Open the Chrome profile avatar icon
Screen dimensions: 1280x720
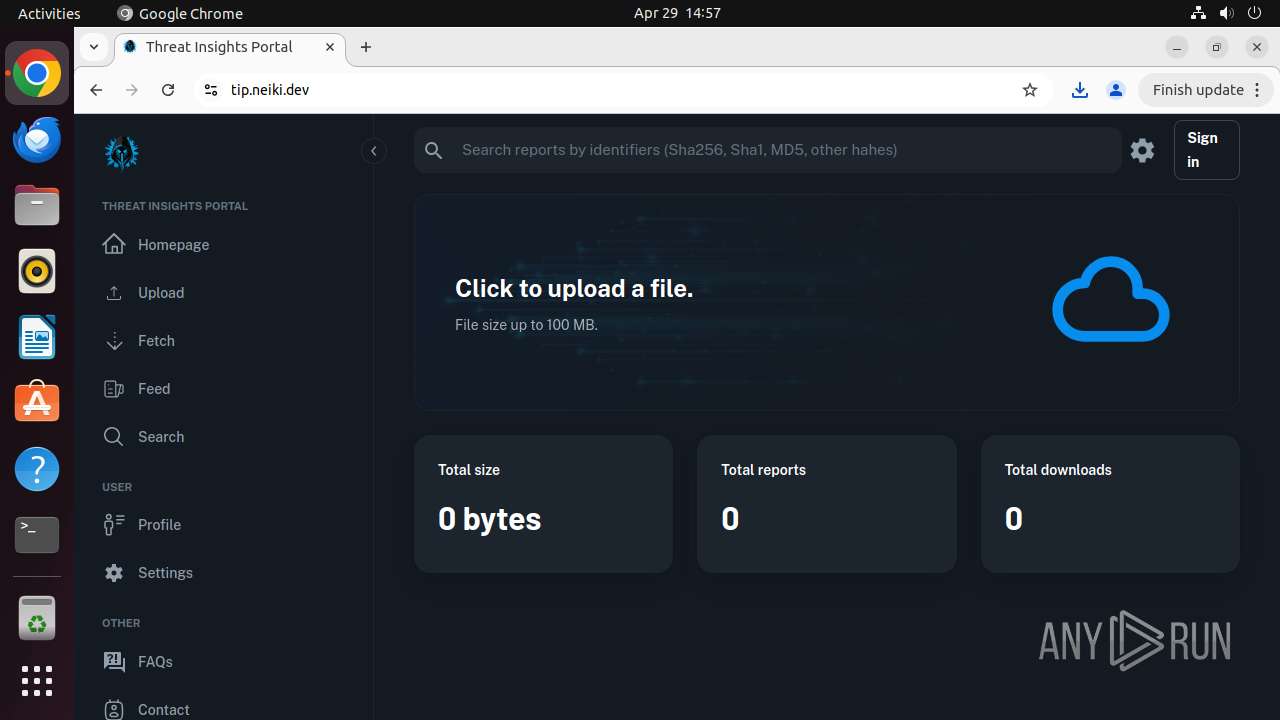coord(1116,90)
